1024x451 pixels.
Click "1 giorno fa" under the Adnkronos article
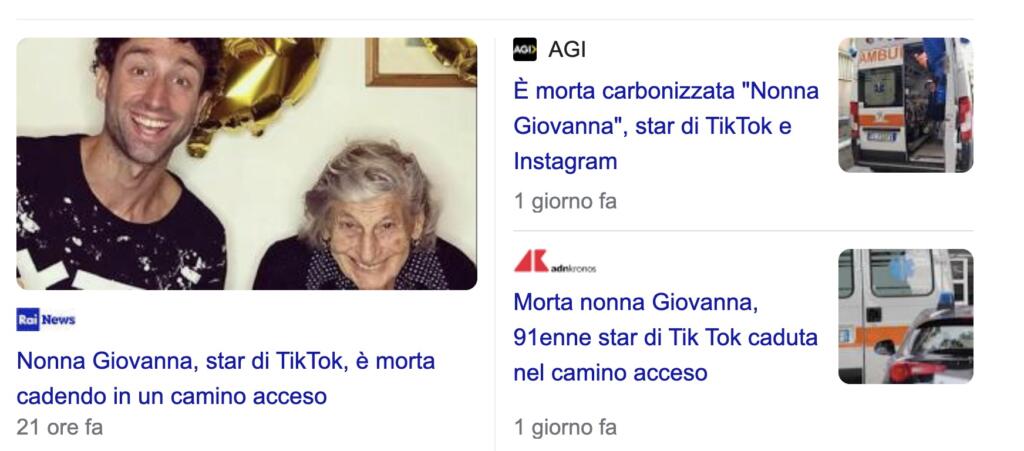click(565, 428)
